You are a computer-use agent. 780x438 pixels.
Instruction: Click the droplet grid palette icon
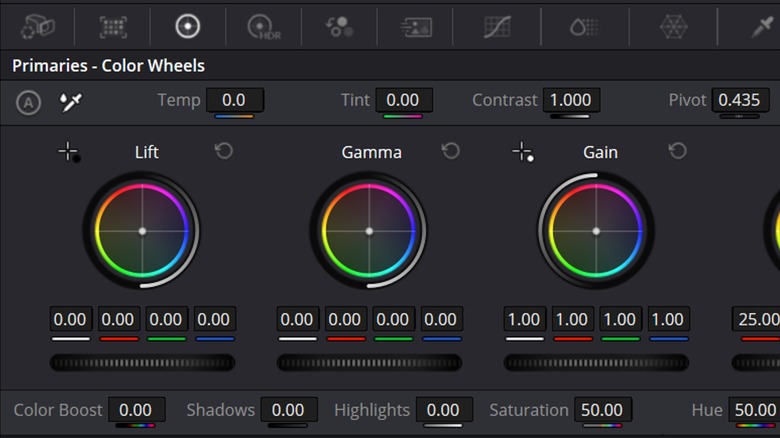tap(583, 27)
